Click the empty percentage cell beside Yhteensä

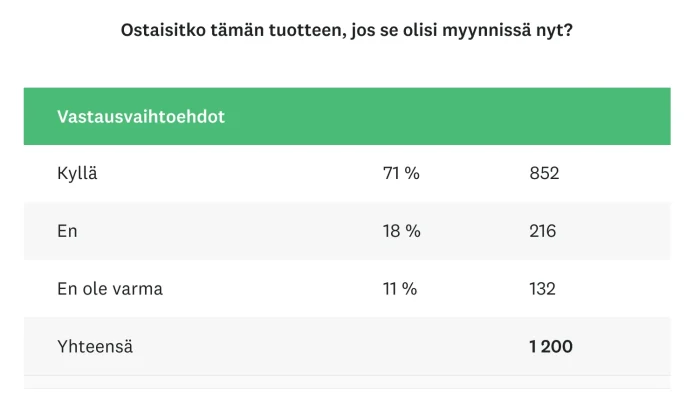click(402, 347)
